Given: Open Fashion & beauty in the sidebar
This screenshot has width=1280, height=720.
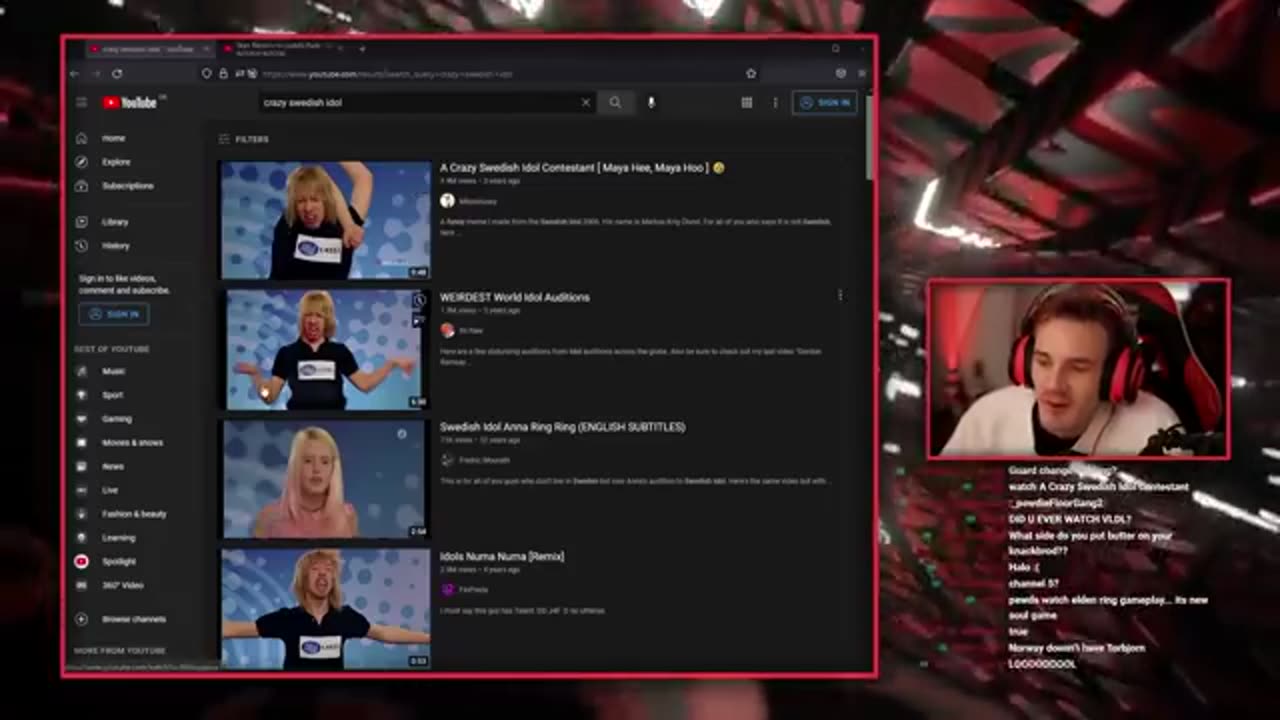Looking at the screenshot, I should 133,514.
